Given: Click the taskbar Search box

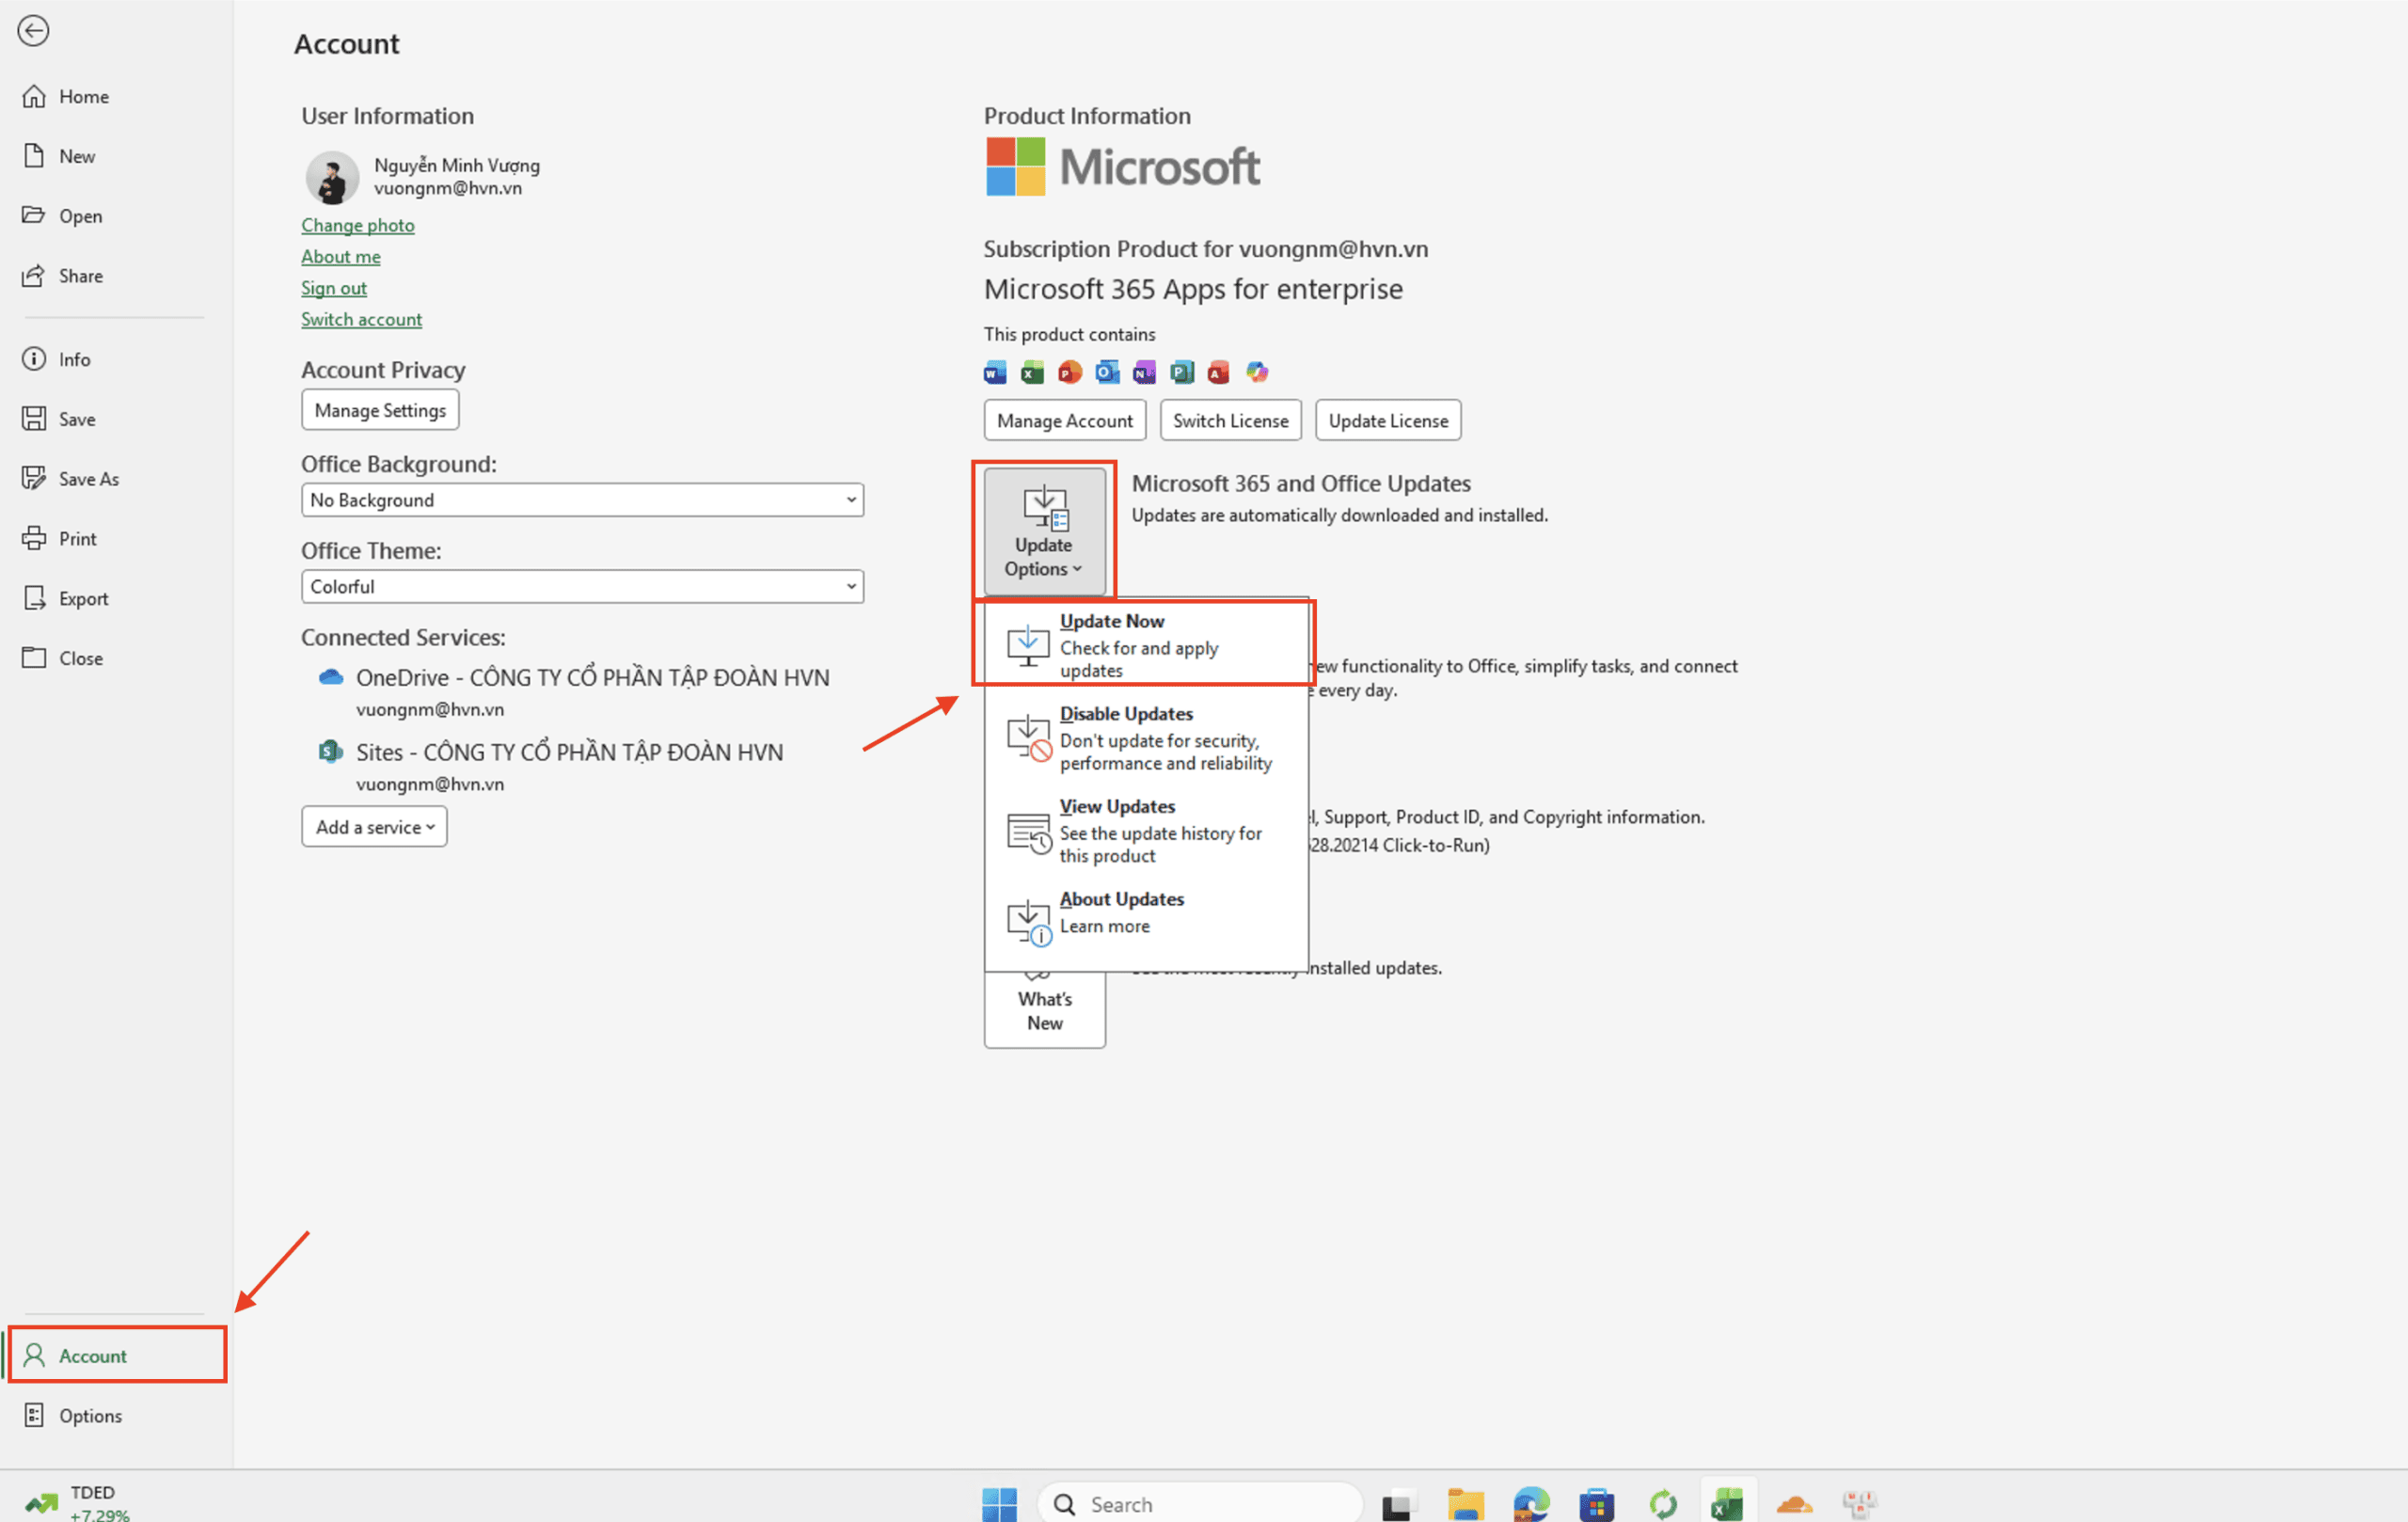Looking at the screenshot, I should [x=1201, y=1504].
